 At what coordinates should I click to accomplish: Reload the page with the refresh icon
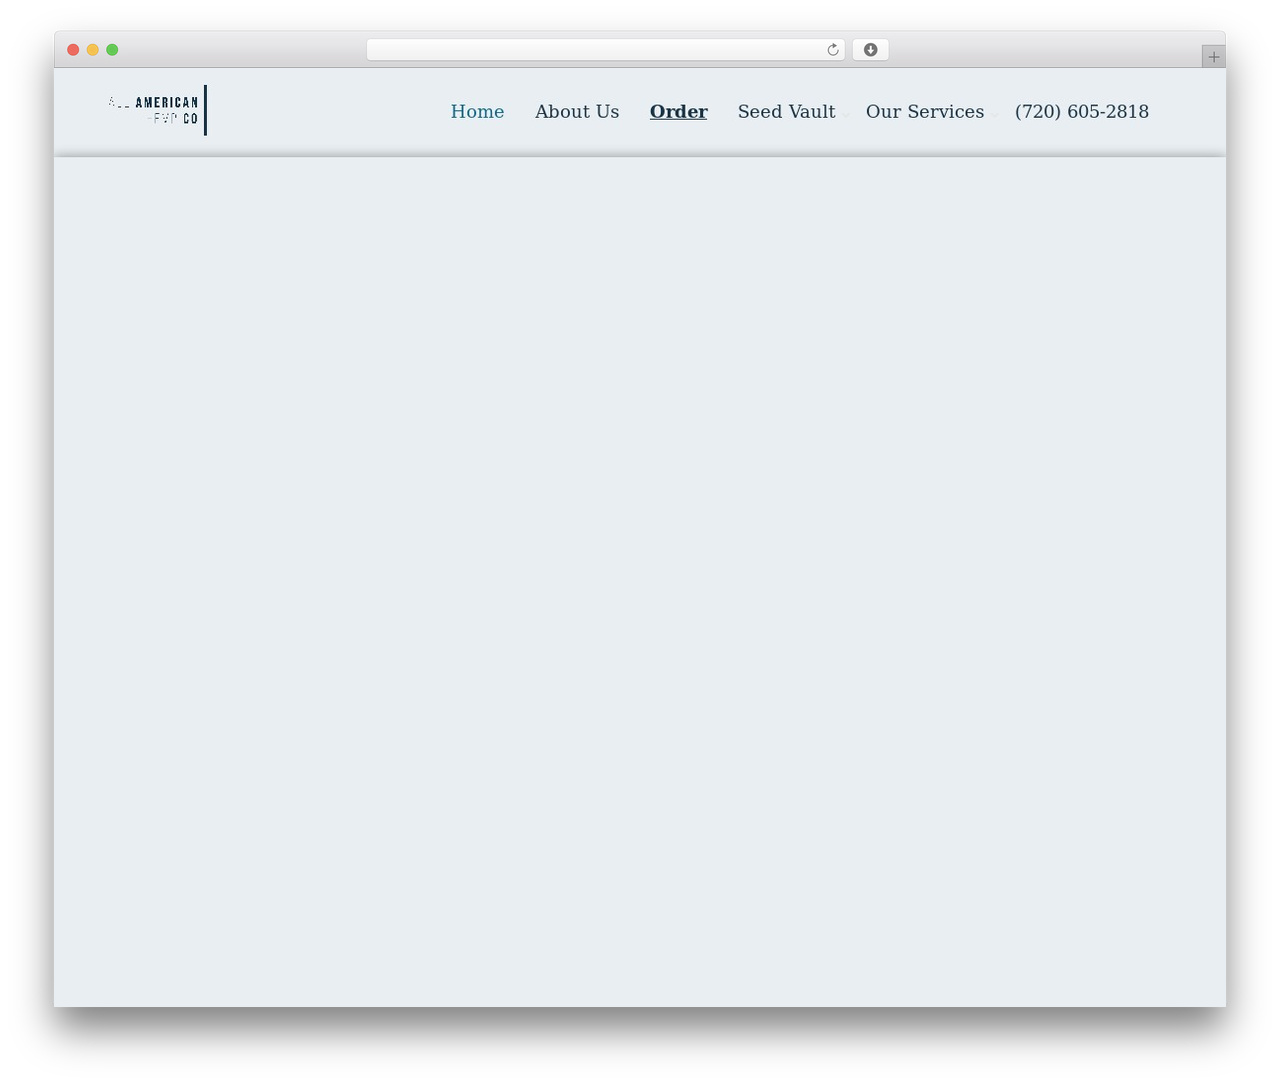832,50
